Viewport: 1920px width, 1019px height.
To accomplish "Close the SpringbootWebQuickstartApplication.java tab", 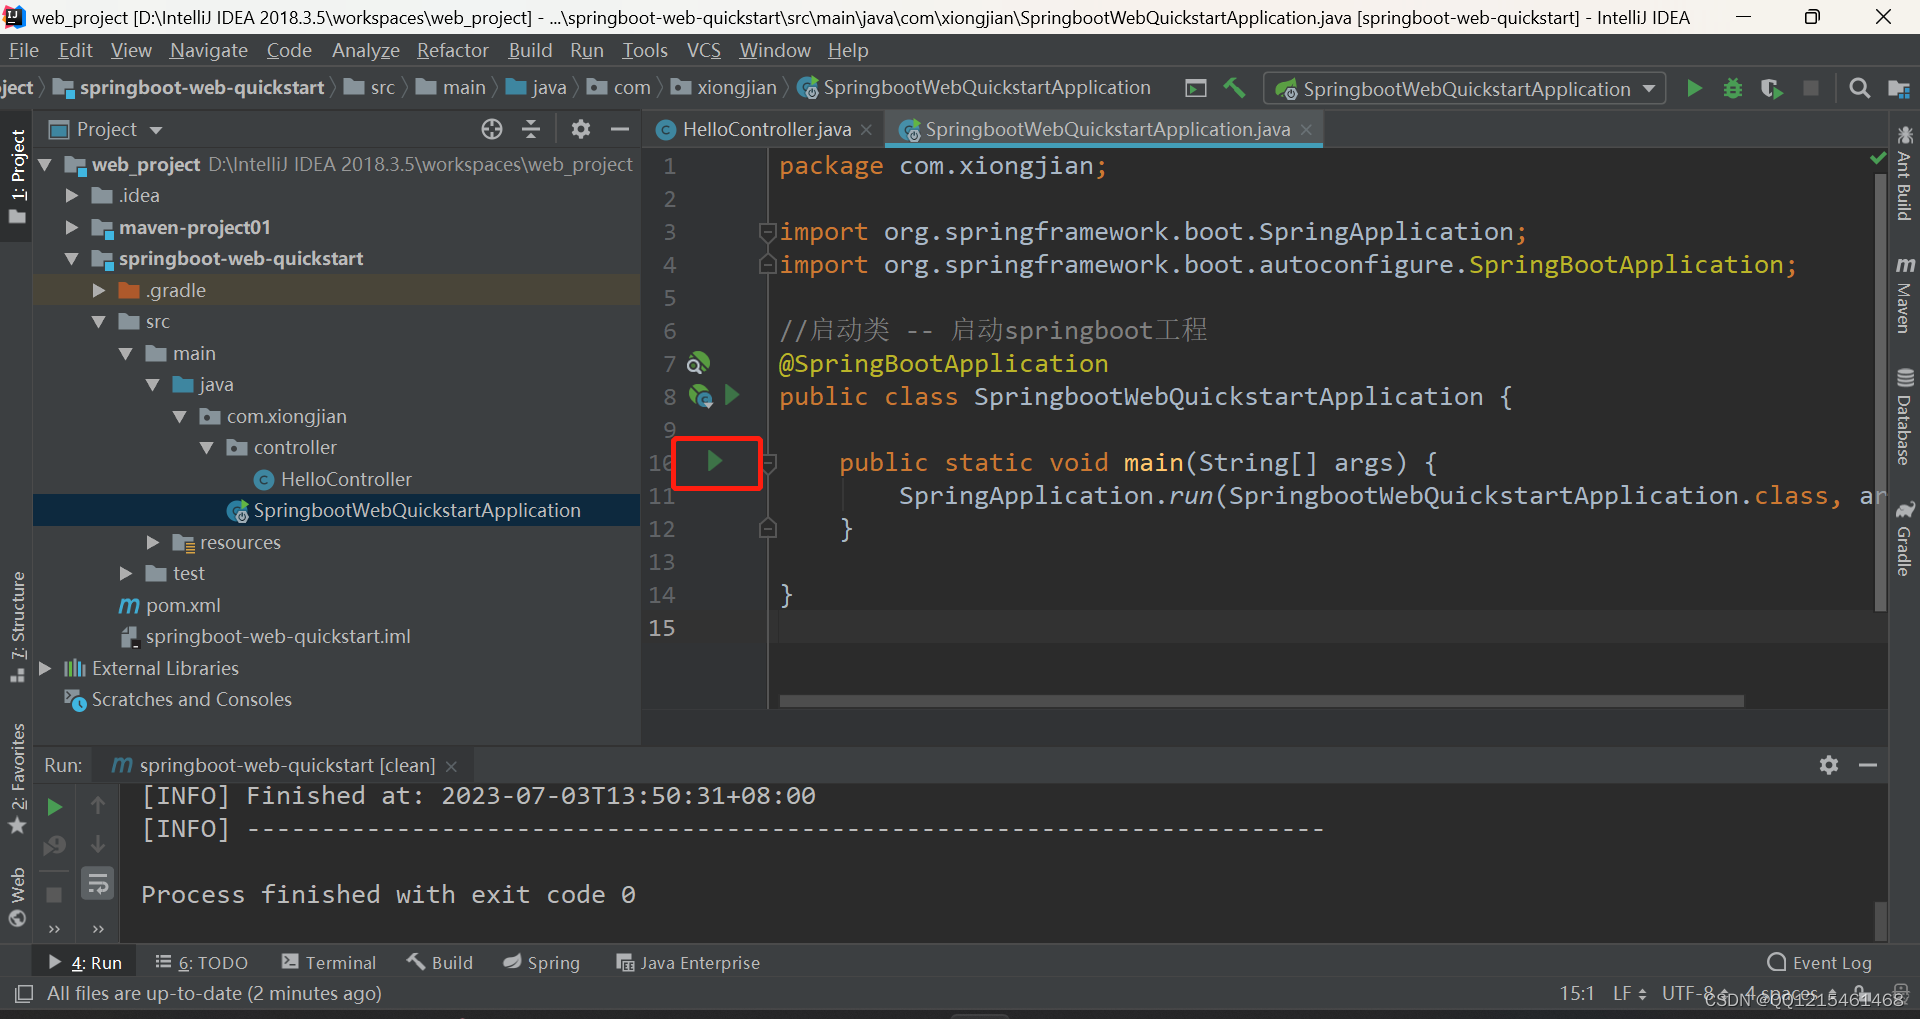I will click(1305, 130).
